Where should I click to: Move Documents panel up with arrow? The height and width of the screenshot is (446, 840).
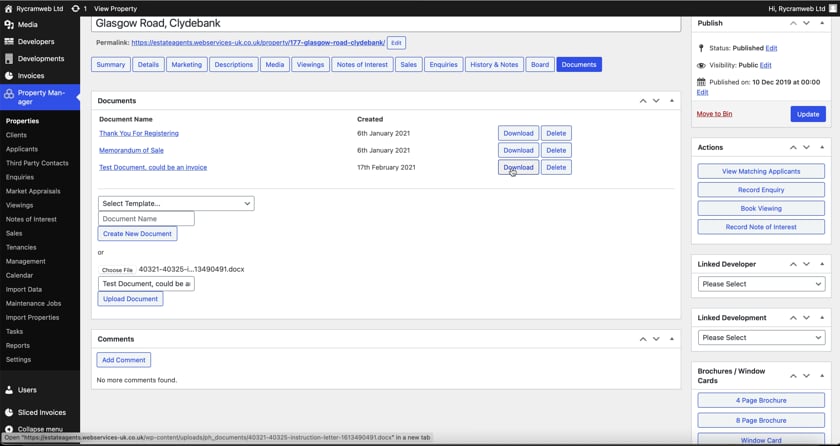click(643, 101)
